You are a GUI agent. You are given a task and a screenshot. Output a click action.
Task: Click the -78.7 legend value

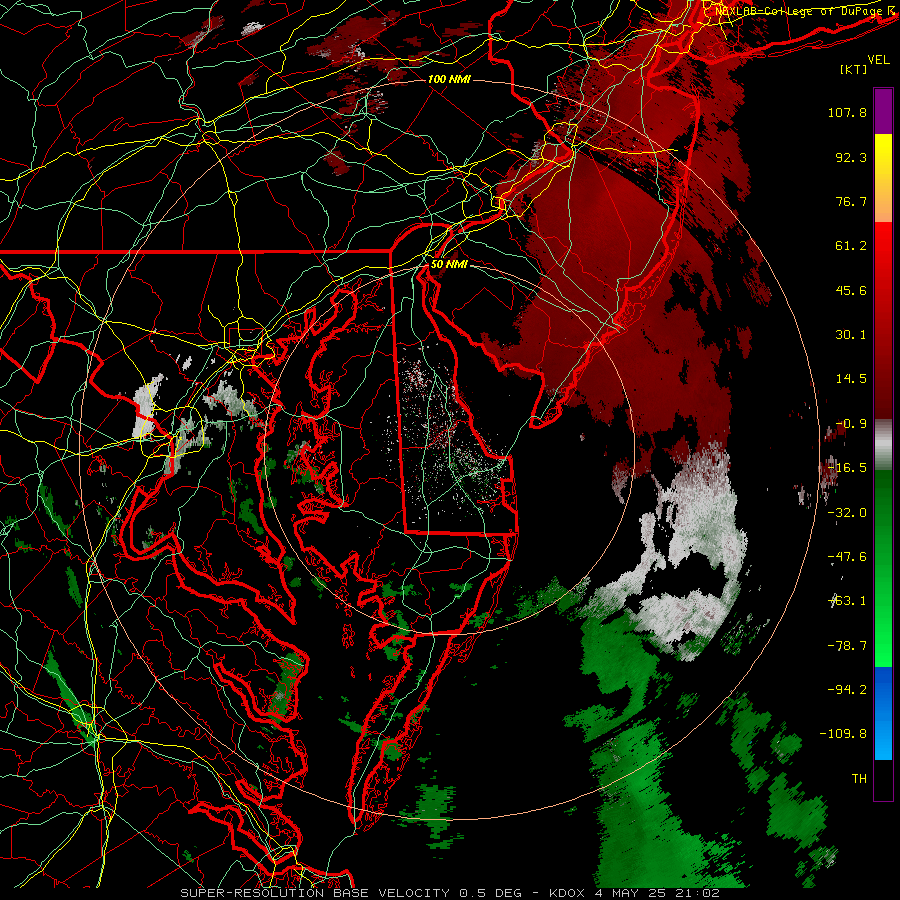click(847, 646)
